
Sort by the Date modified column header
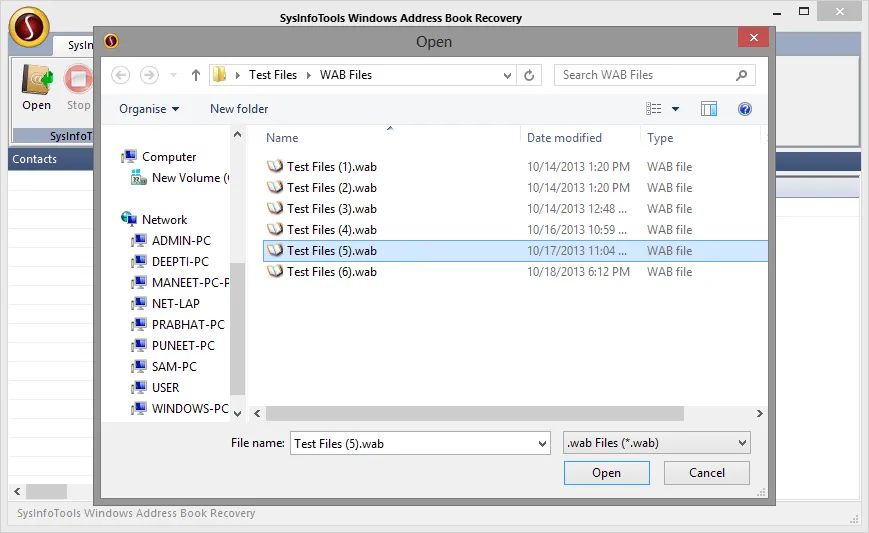point(564,138)
